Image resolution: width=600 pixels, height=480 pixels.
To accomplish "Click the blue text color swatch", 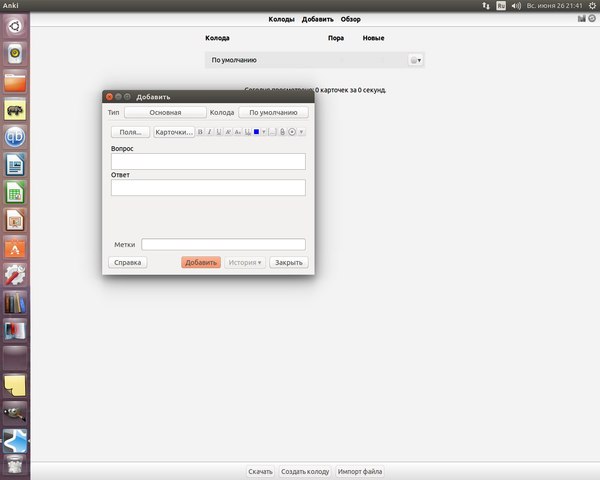I will click(256, 132).
